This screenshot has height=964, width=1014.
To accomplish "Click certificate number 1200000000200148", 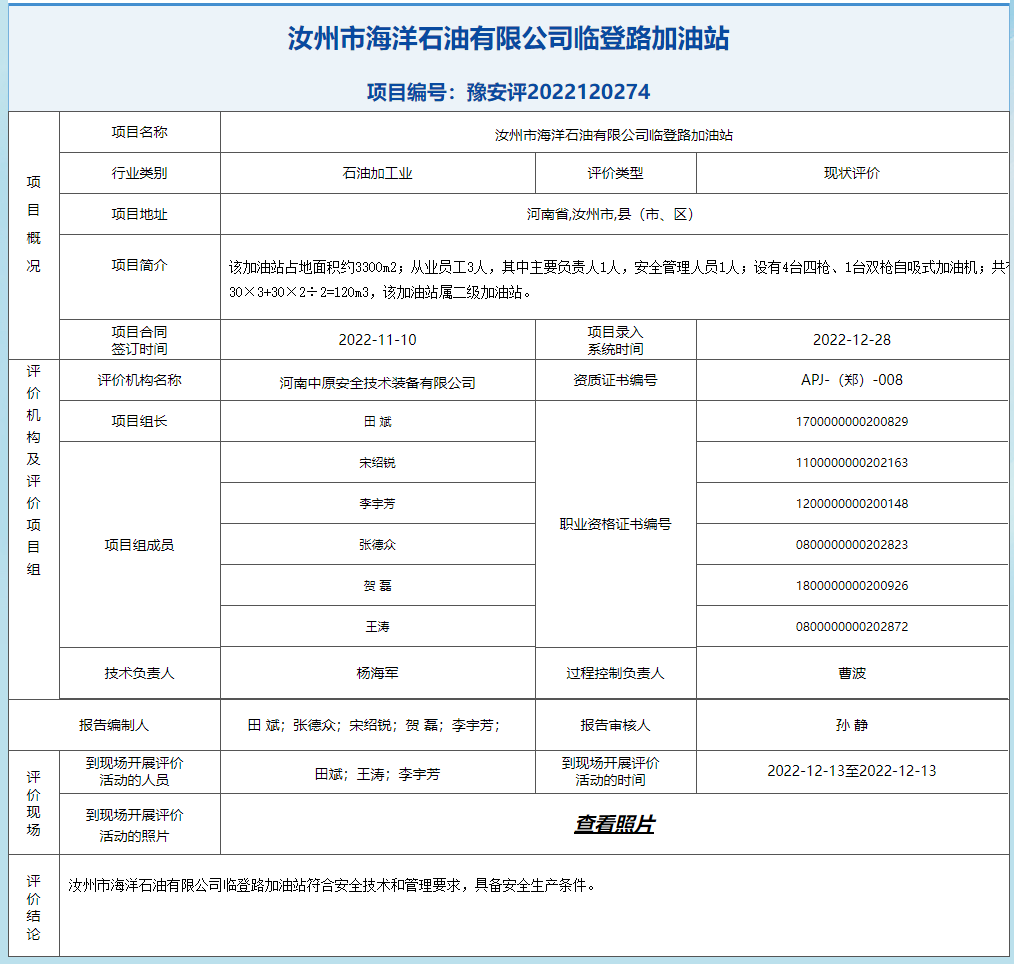I will [x=851, y=504].
